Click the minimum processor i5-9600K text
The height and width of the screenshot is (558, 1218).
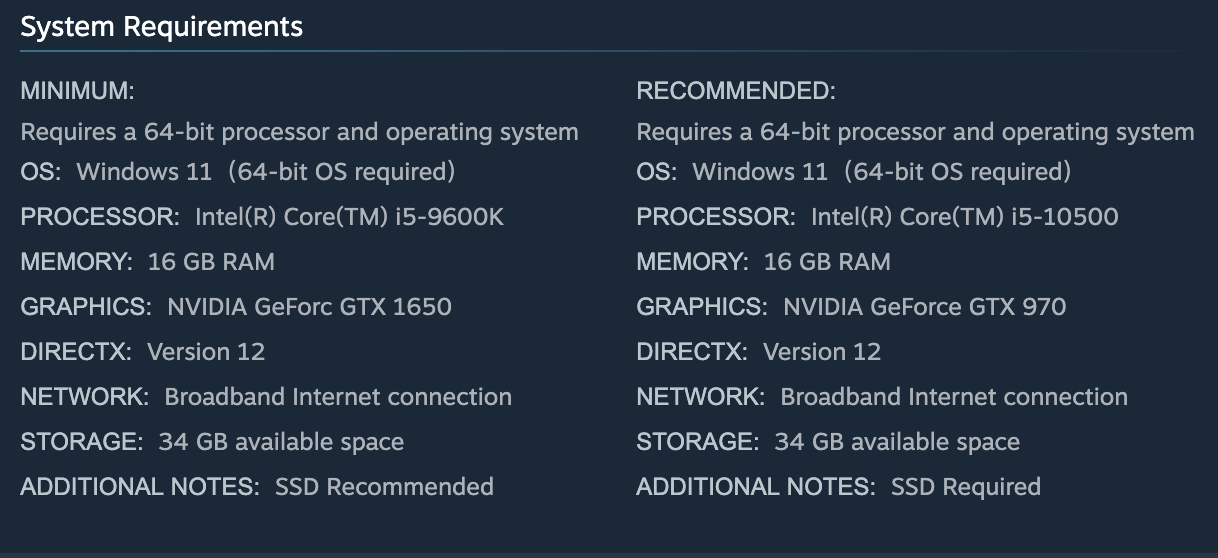click(x=349, y=217)
